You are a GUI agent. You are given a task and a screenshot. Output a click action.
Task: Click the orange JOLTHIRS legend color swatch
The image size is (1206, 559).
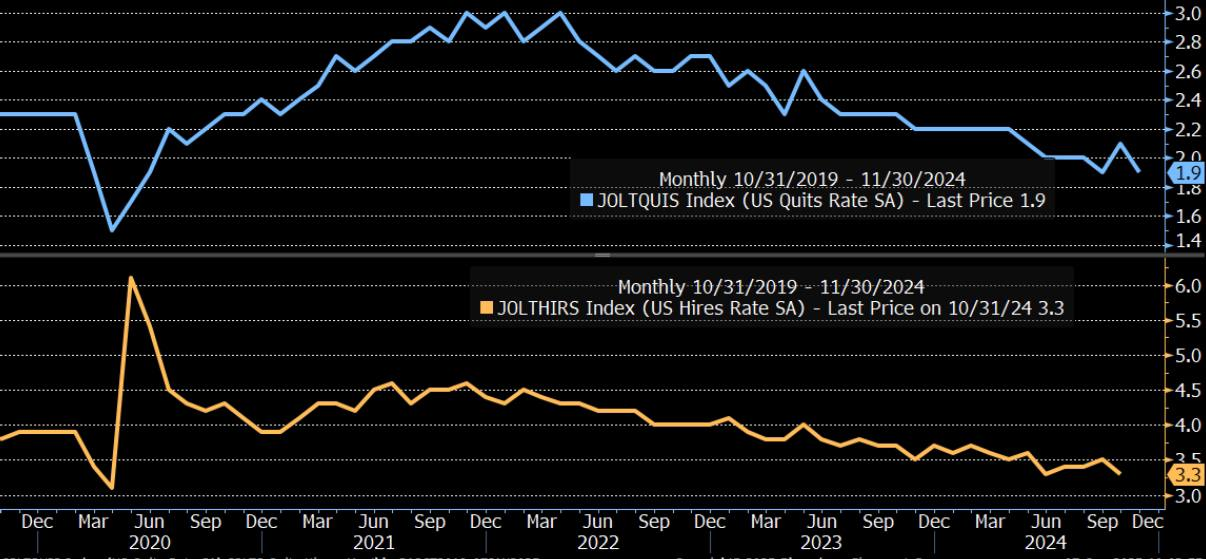click(x=487, y=308)
